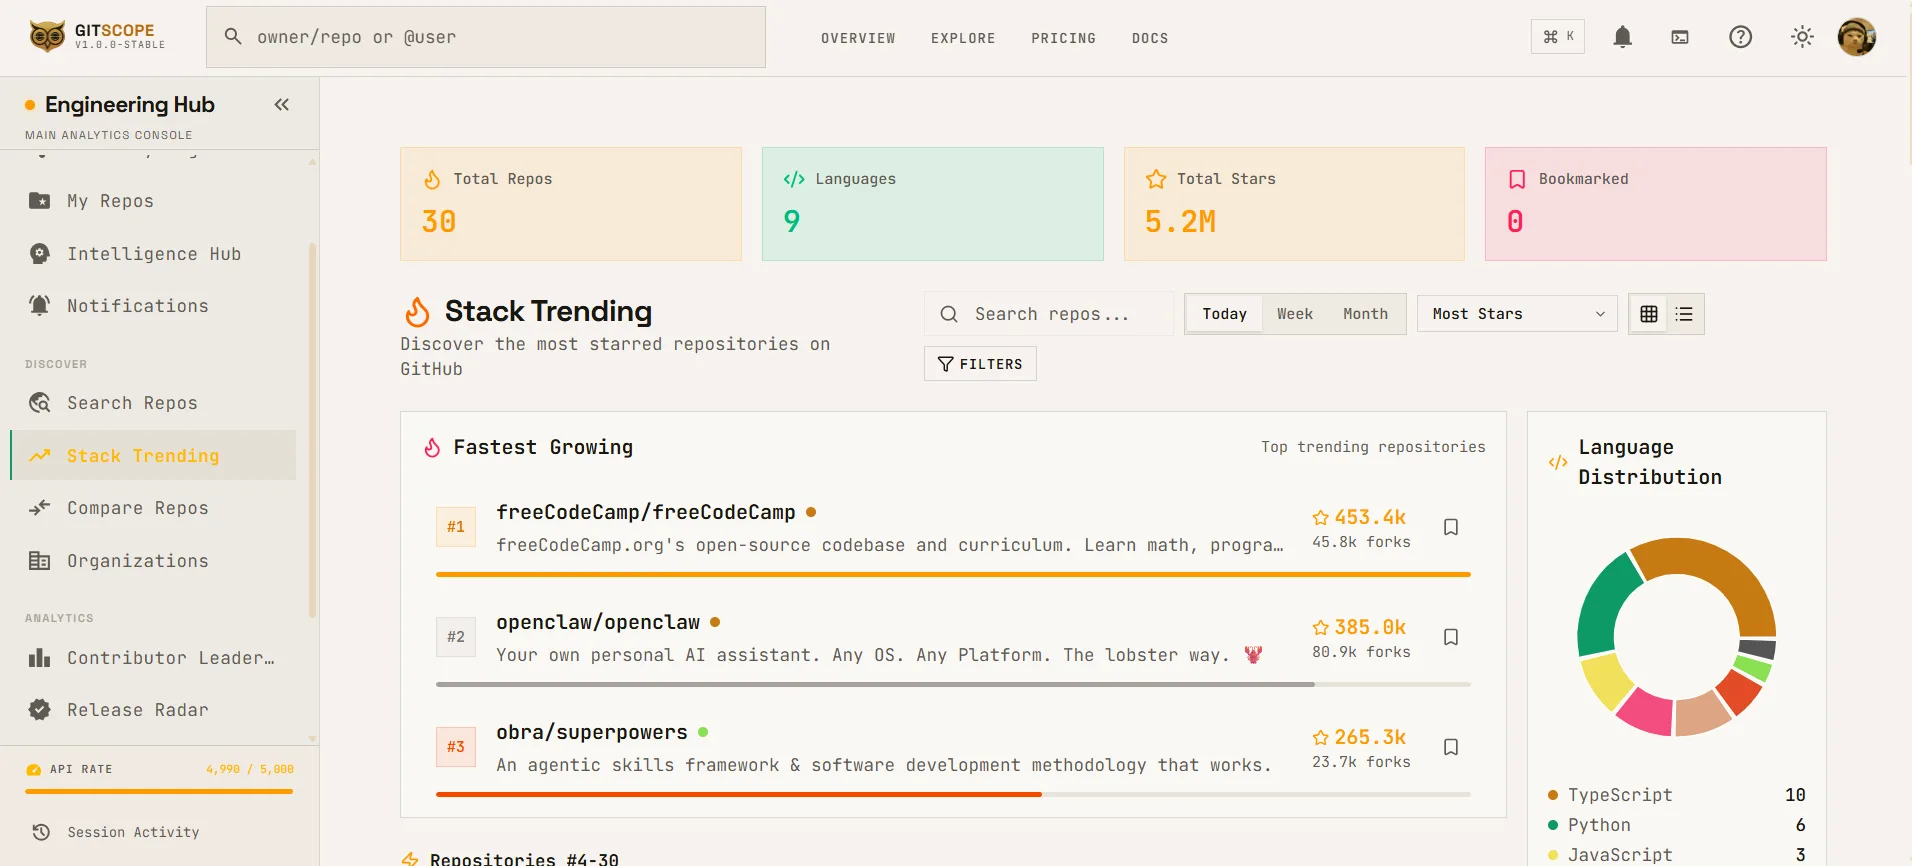Open Release Radar
The width and height of the screenshot is (1912, 866).
pos(153,710)
